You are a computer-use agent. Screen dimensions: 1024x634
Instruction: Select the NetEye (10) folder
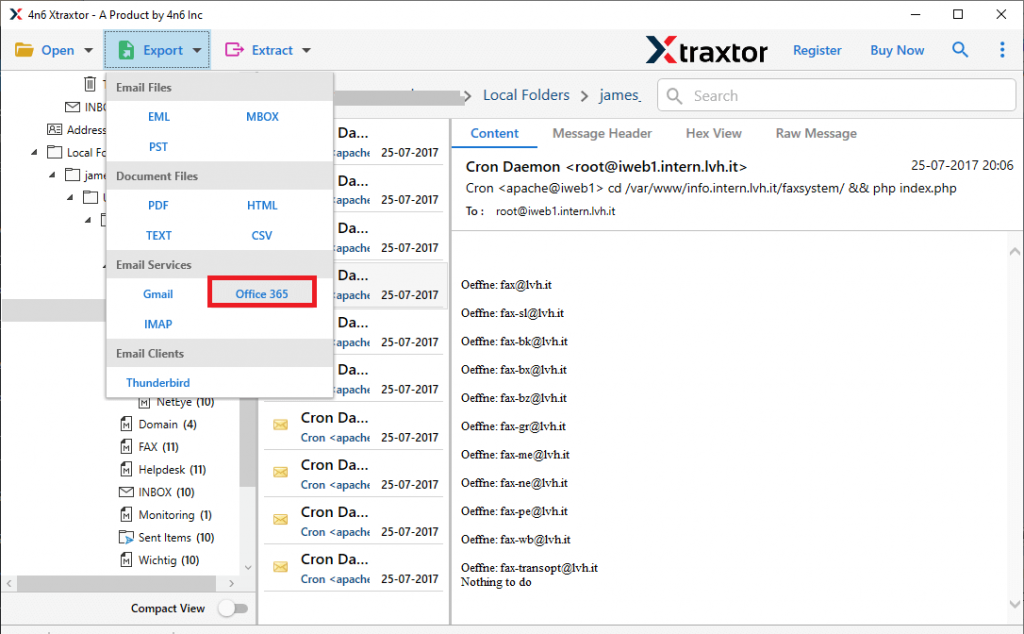pos(185,402)
